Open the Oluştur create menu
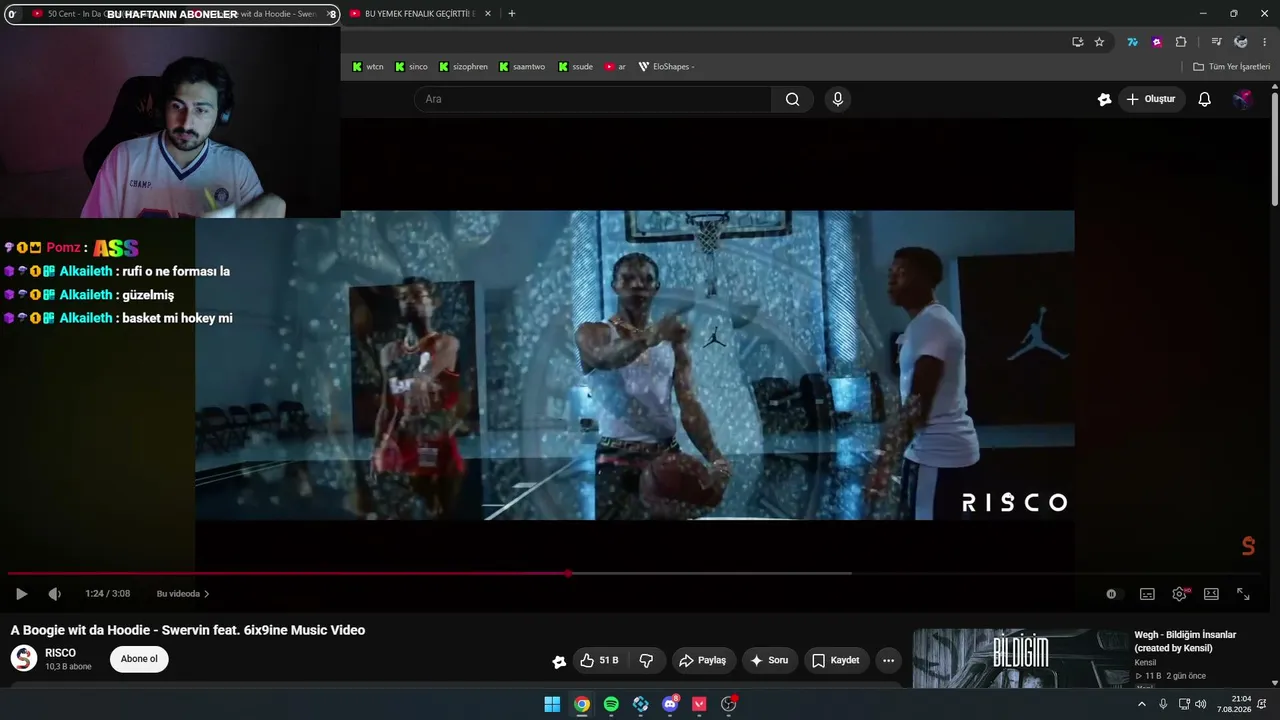 tap(1151, 99)
